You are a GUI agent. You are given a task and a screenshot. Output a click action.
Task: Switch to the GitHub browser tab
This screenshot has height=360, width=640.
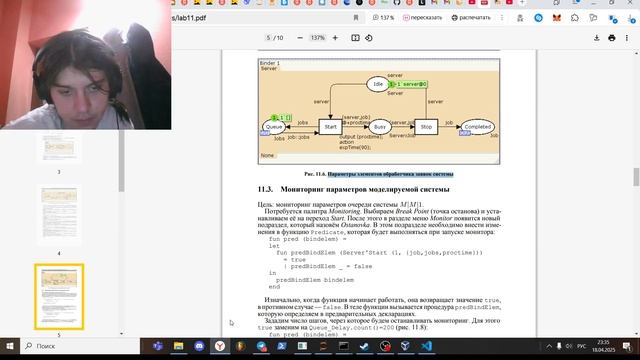pos(397,2)
